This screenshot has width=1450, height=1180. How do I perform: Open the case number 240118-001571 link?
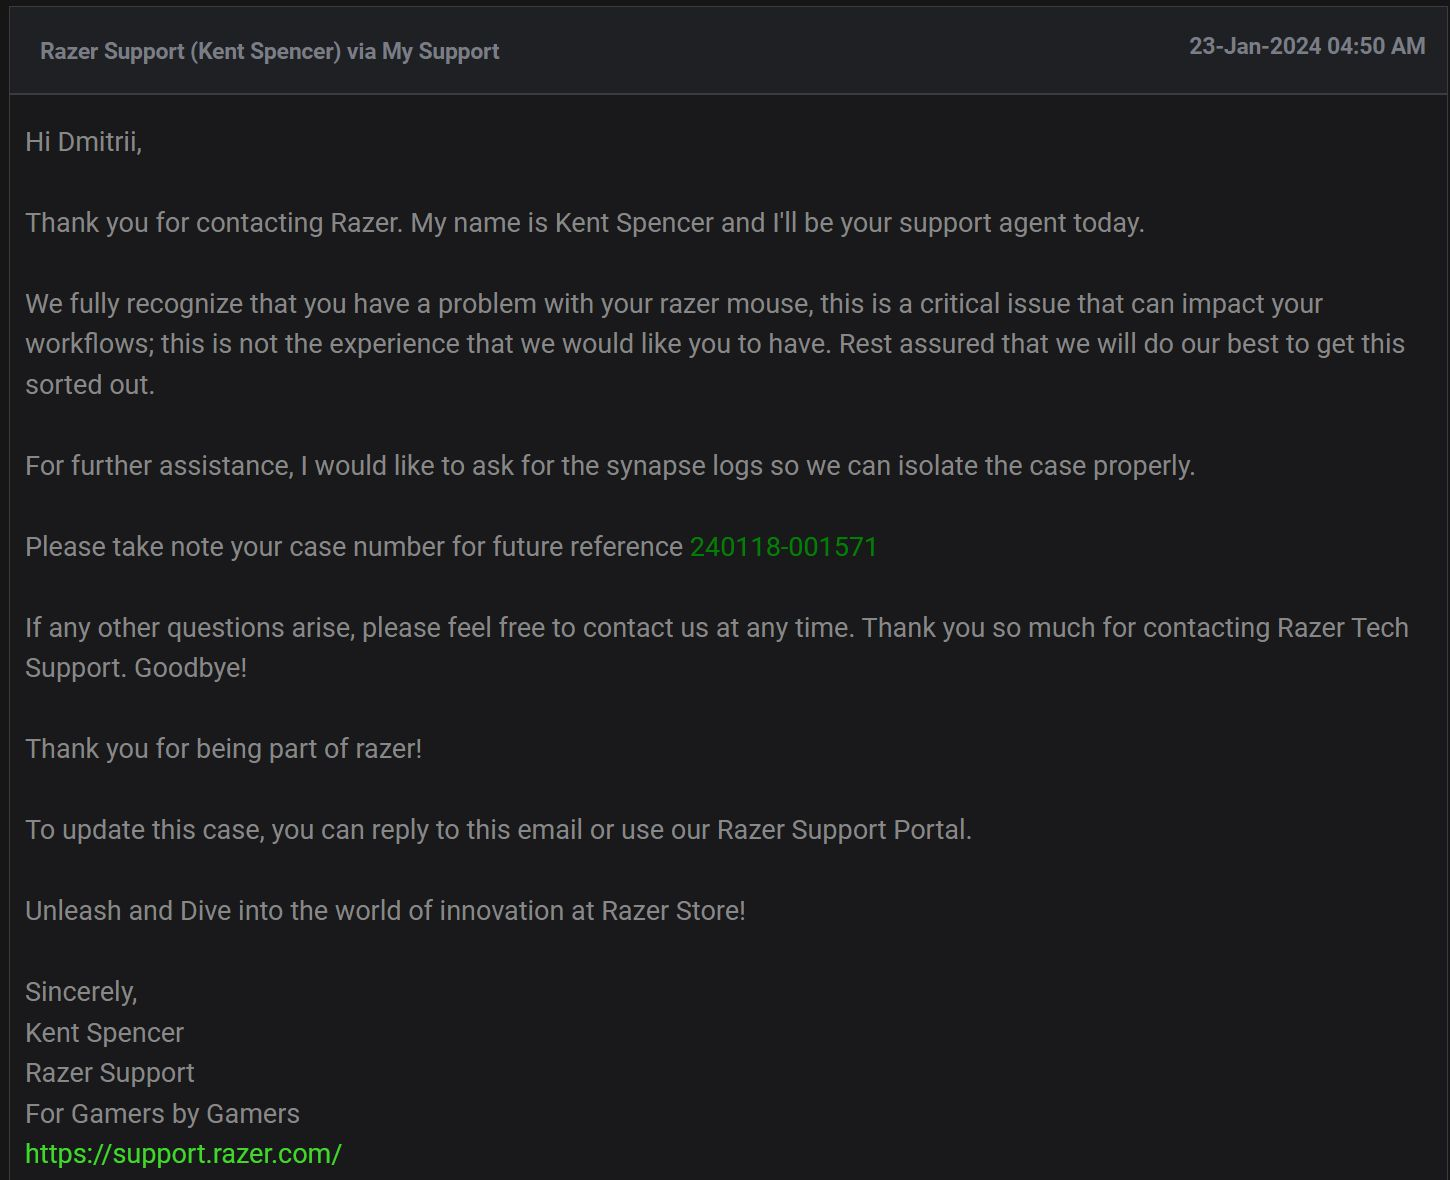(x=783, y=547)
